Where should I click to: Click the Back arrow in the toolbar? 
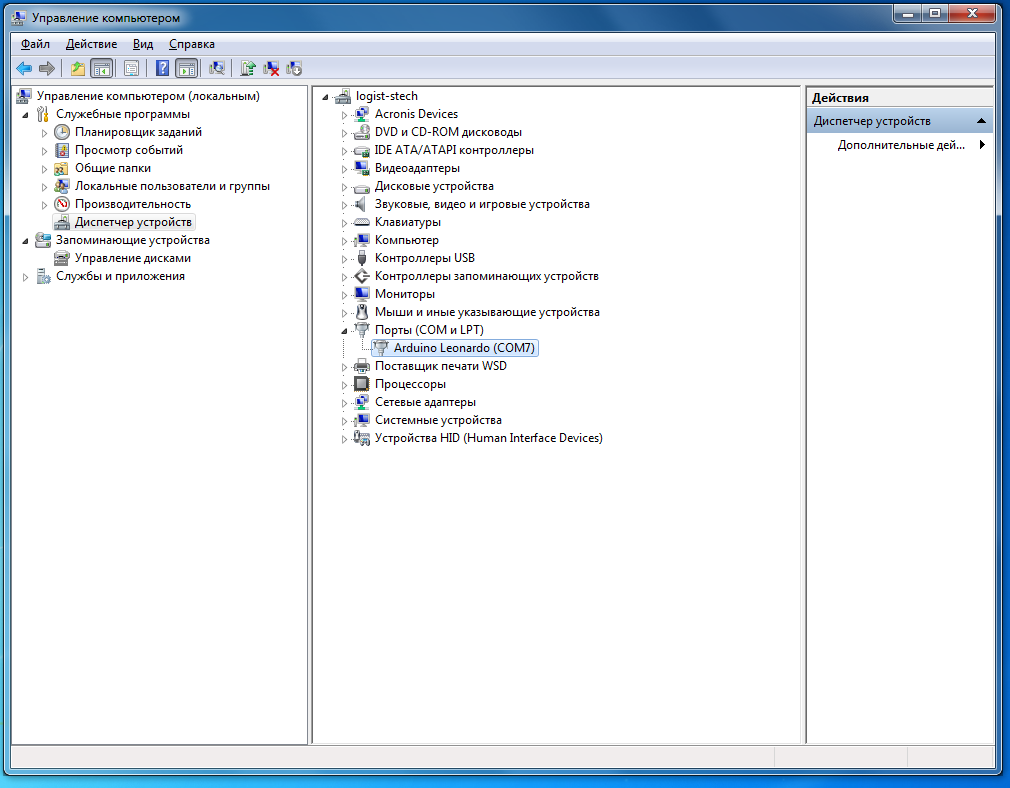(24, 68)
